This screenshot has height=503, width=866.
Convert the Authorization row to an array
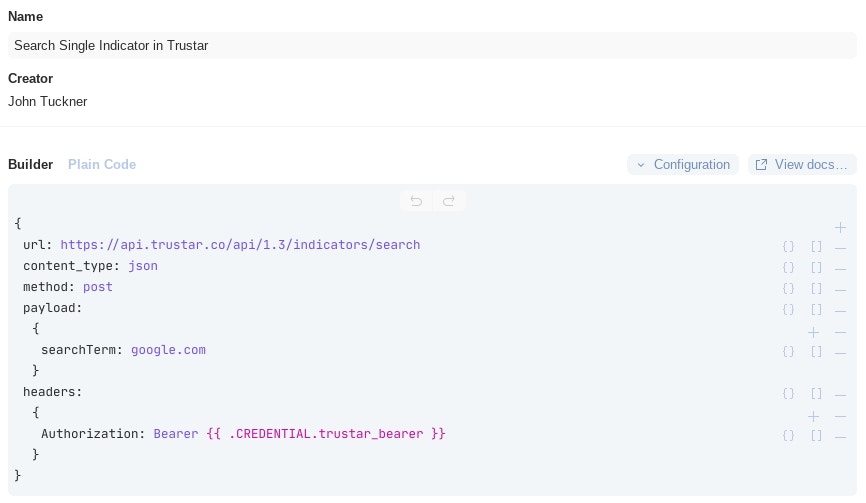point(816,436)
